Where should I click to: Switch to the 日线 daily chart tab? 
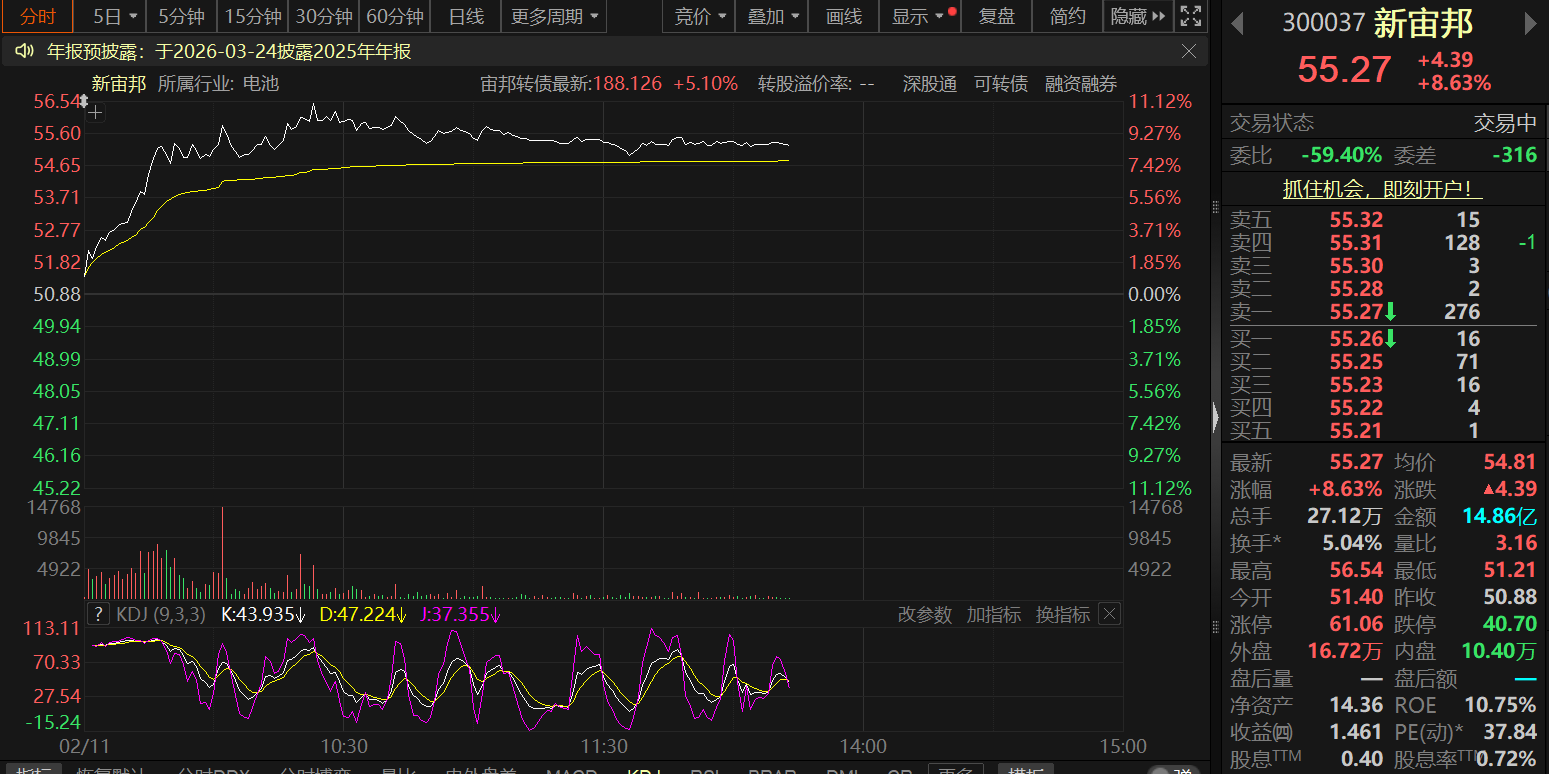click(x=466, y=16)
